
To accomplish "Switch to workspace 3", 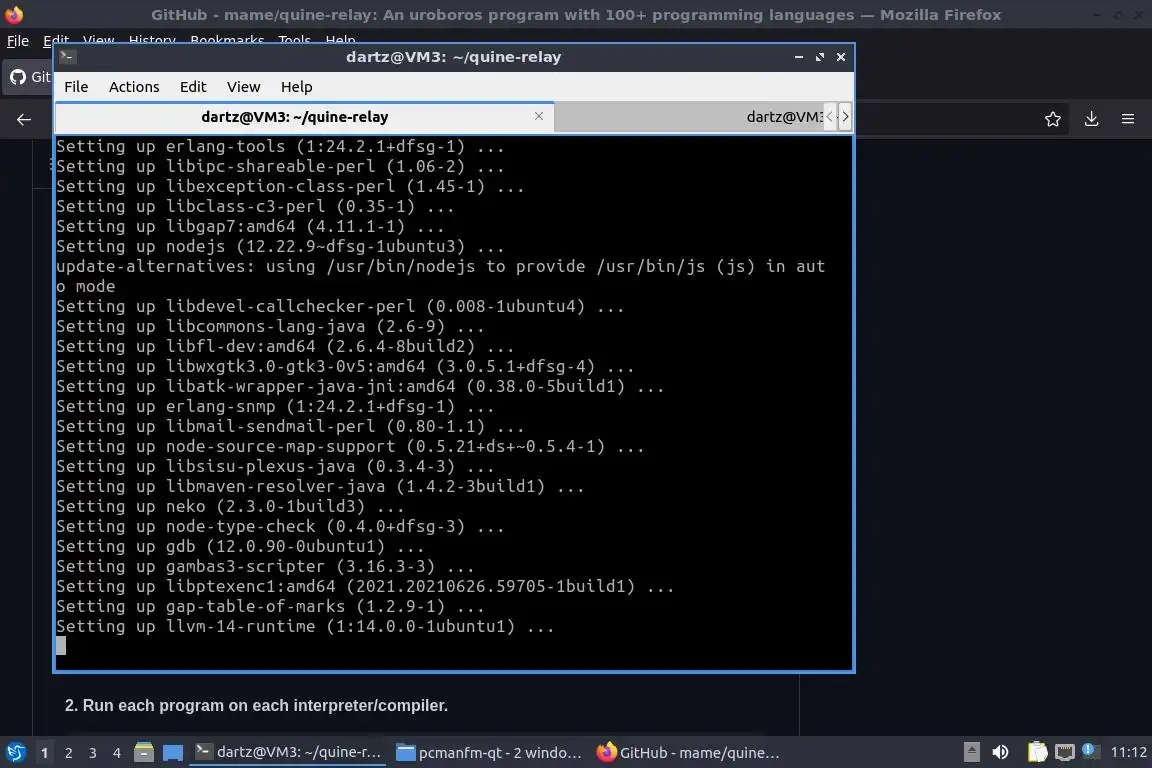I will [93, 753].
